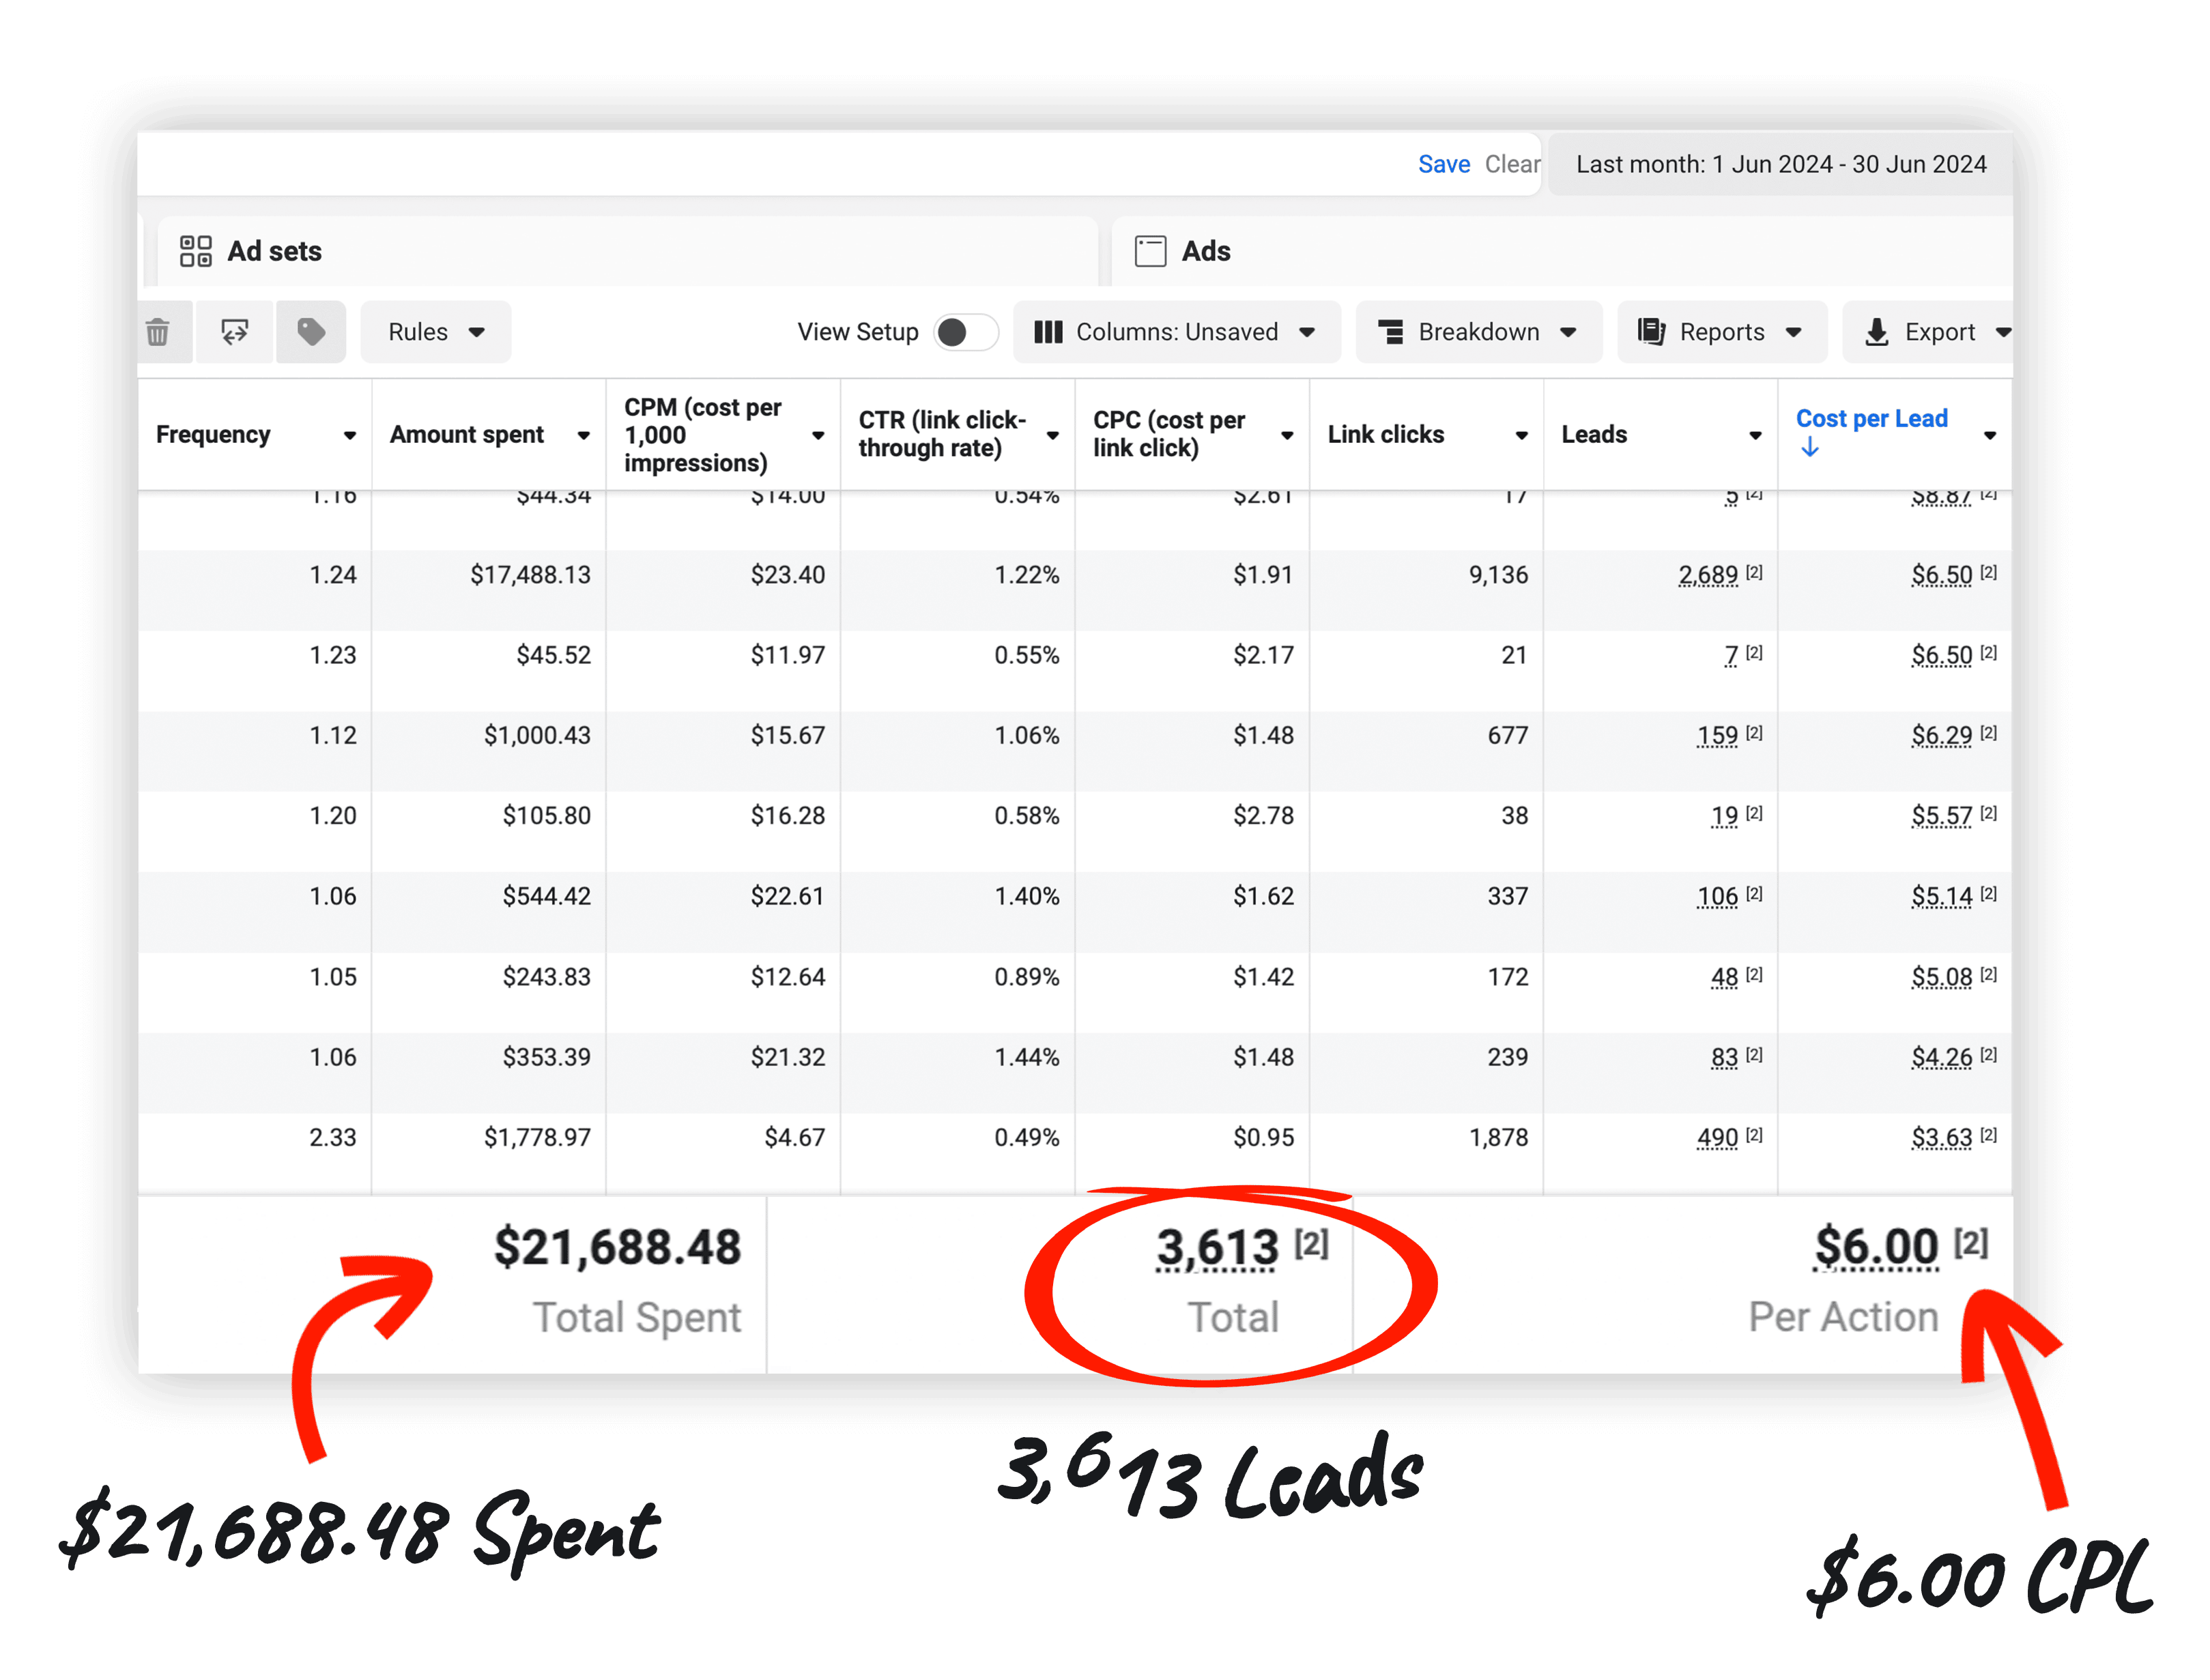Click the Clear link
Screen dimensions: 2210x1680
[1511, 164]
